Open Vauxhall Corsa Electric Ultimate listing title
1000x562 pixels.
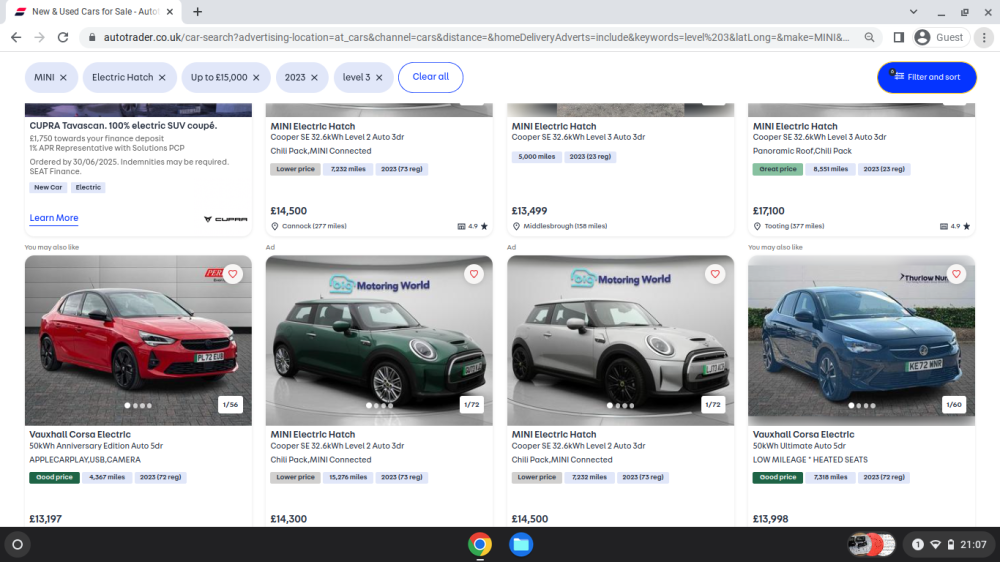803,434
